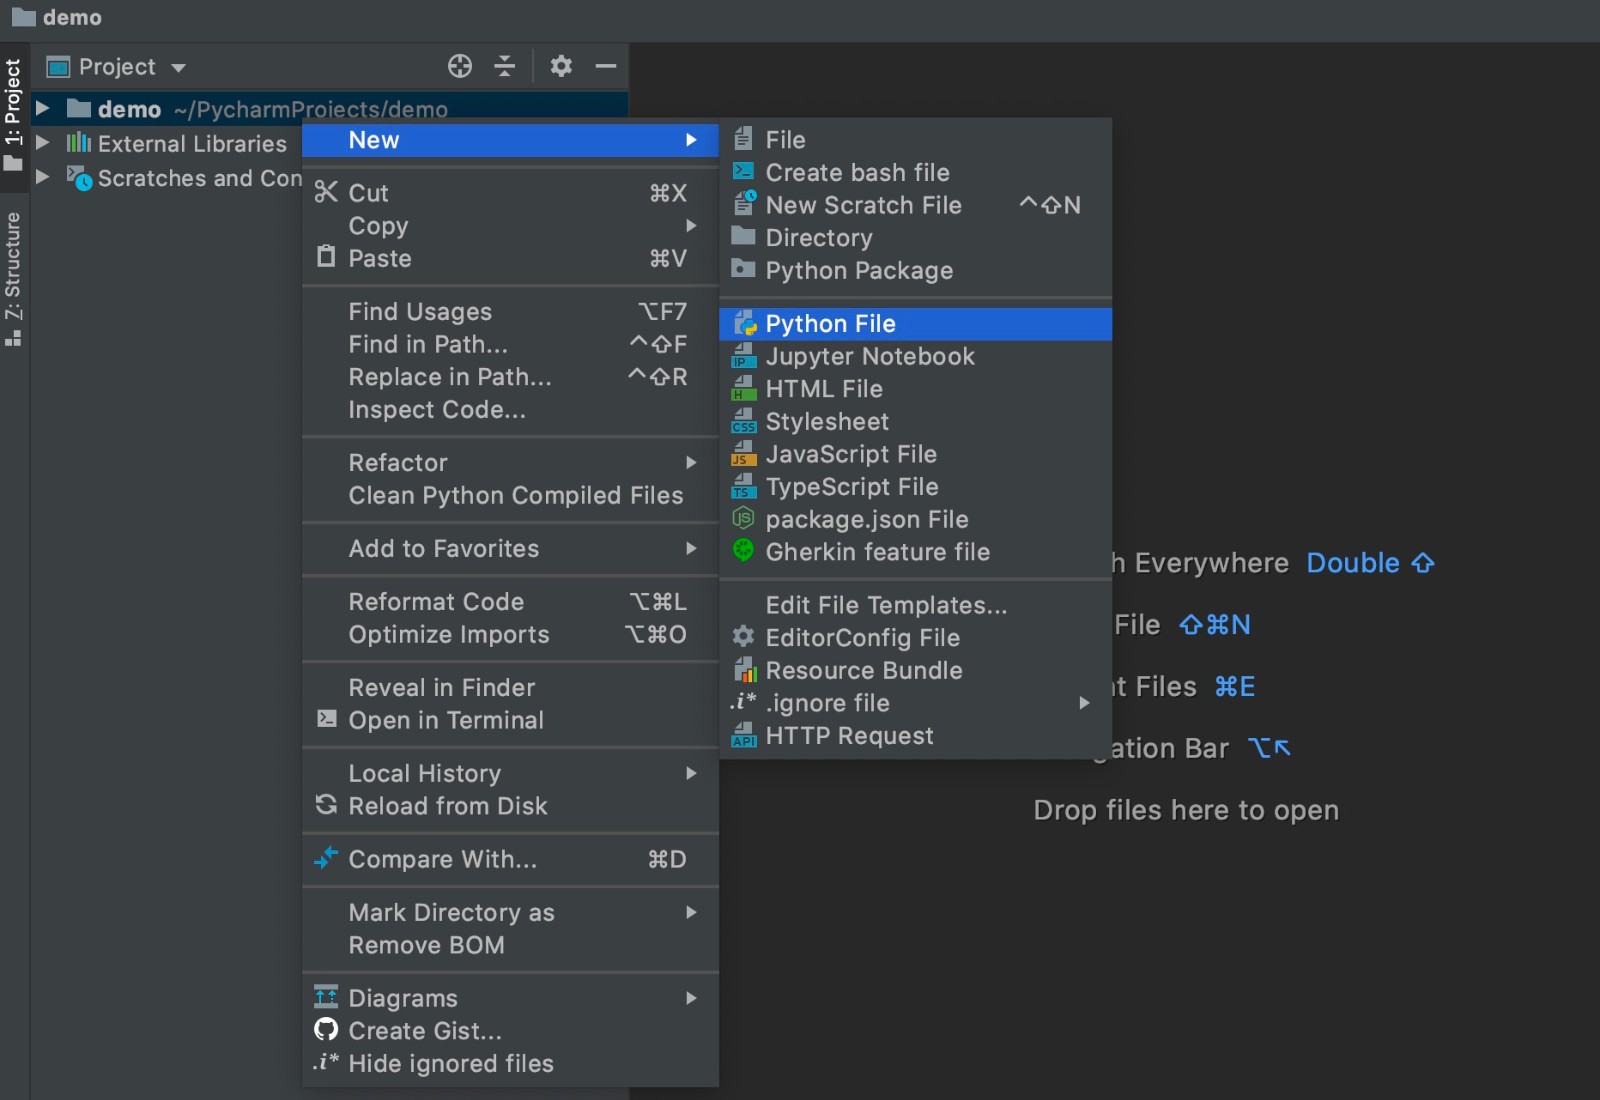Click the Python File icon

coord(744,323)
